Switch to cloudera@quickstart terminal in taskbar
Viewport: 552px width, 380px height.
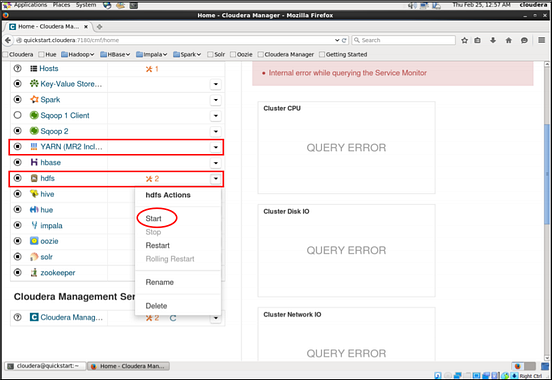[x=45, y=366]
